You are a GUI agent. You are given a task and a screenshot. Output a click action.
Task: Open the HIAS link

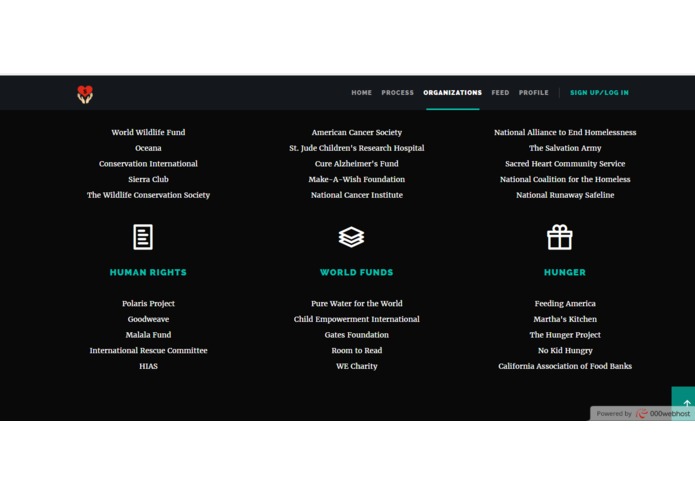(x=148, y=366)
